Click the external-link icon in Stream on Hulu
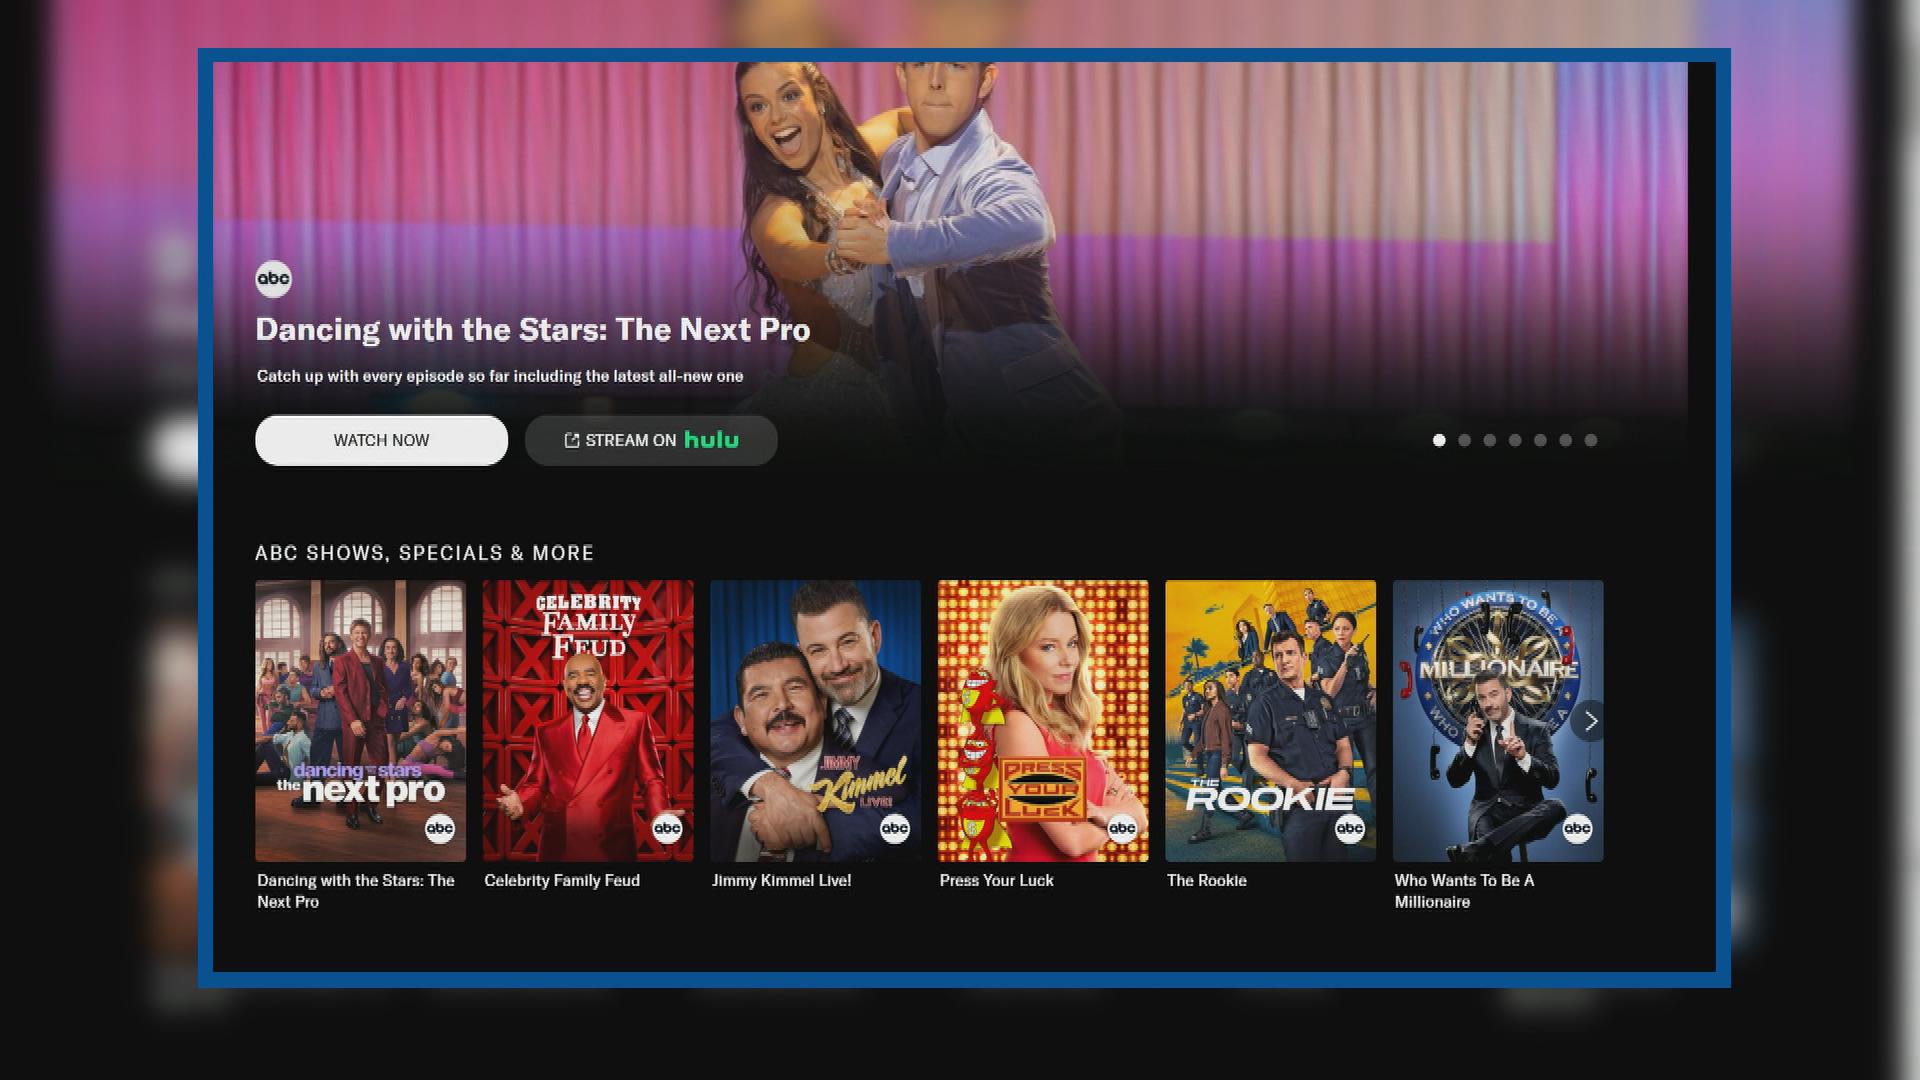The height and width of the screenshot is (1080, 1920). [x=572, y=441]
